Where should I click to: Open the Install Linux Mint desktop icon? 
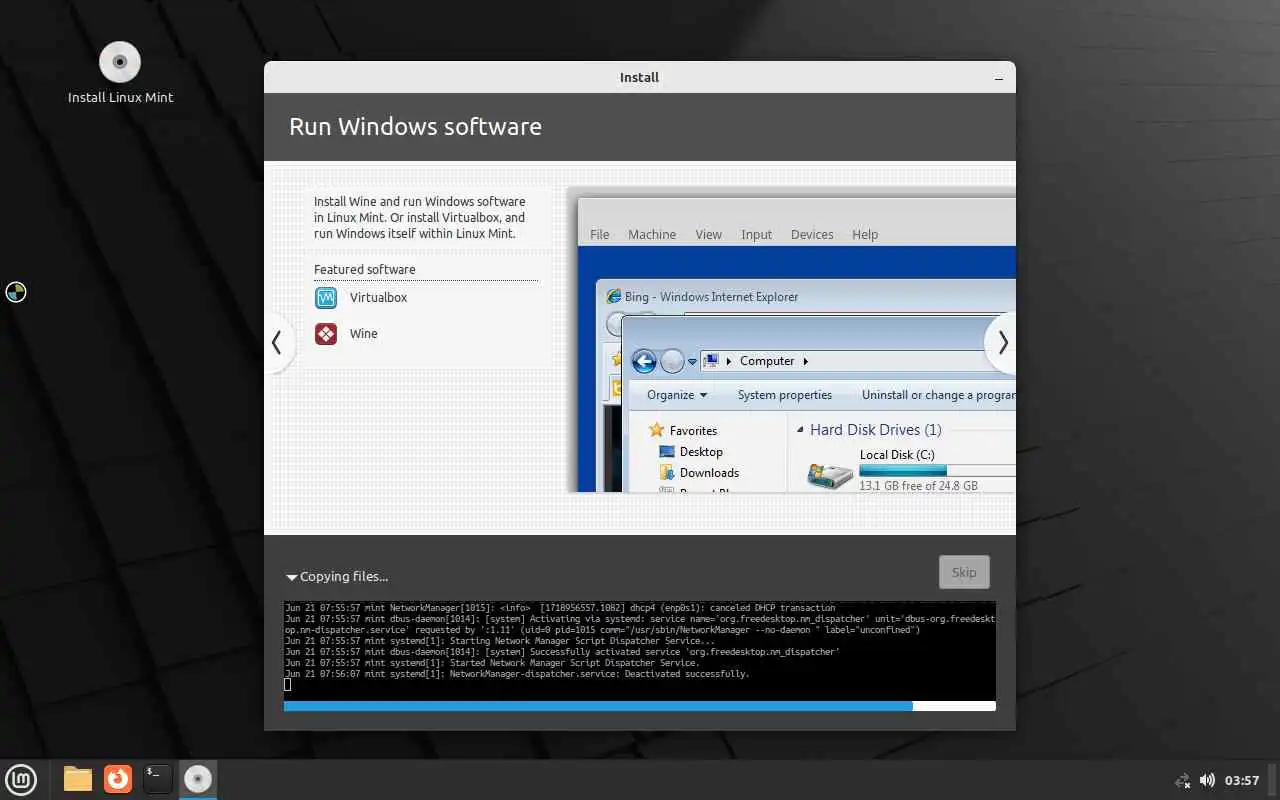(120, 72)
